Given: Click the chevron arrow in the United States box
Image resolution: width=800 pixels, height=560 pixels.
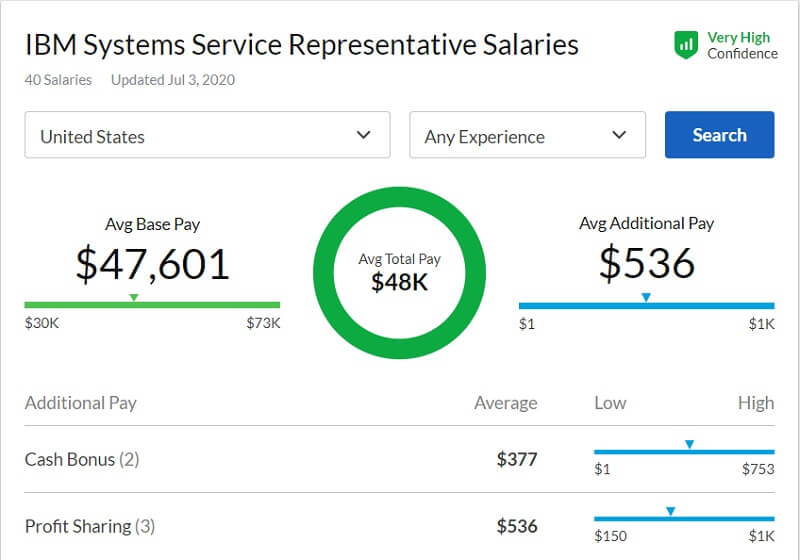Looking at the screenshot, I should point(364,135).
